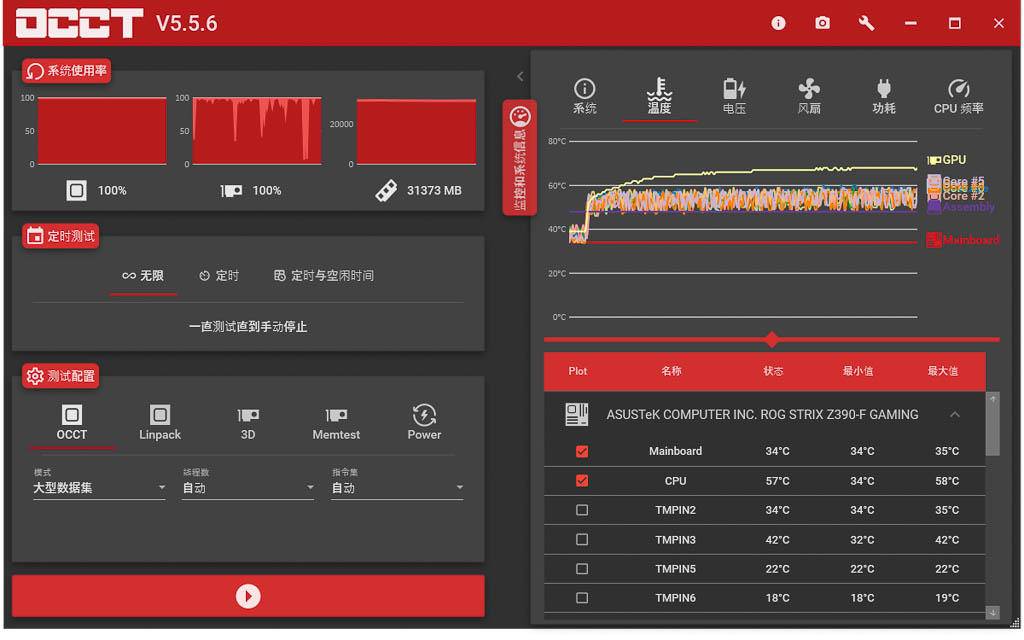
Task: Choose the 定时 timed schedule option
Action: pyautogui.click(x=219, y=276)
